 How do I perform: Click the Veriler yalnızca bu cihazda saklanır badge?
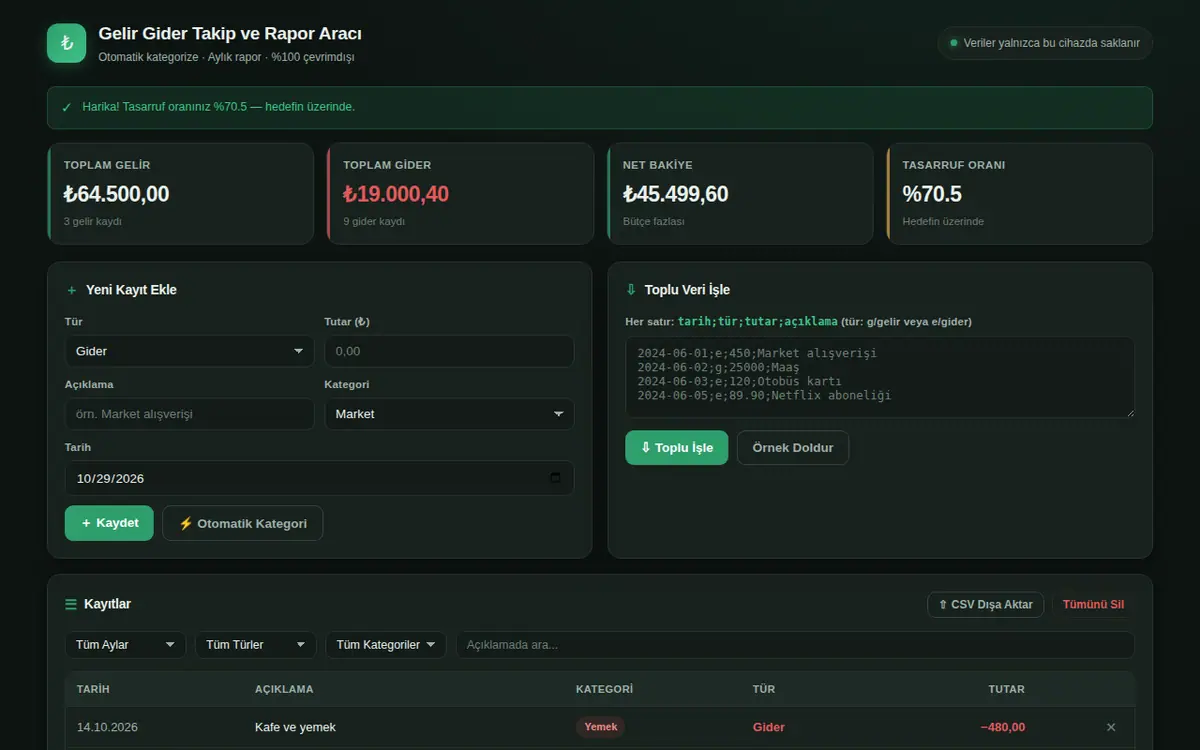1045,43
